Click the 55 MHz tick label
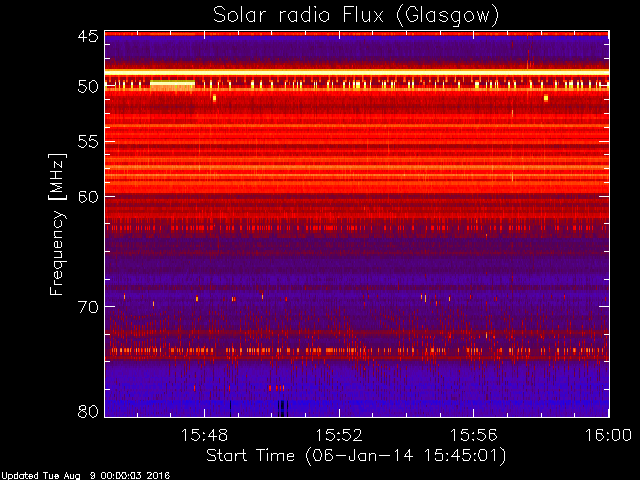This screenshot has width=640, height=480. click(88, 142)
